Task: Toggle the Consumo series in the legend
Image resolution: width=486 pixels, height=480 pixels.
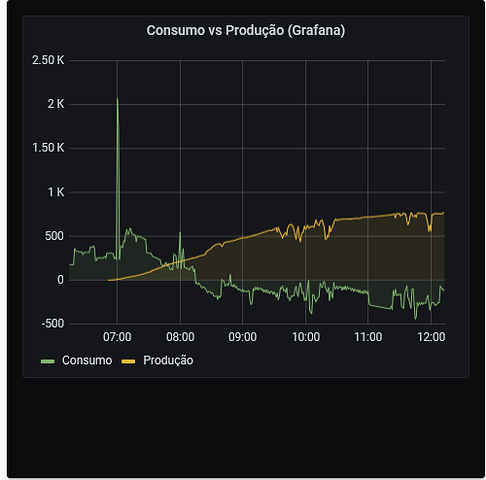Action: coord(87,361)
